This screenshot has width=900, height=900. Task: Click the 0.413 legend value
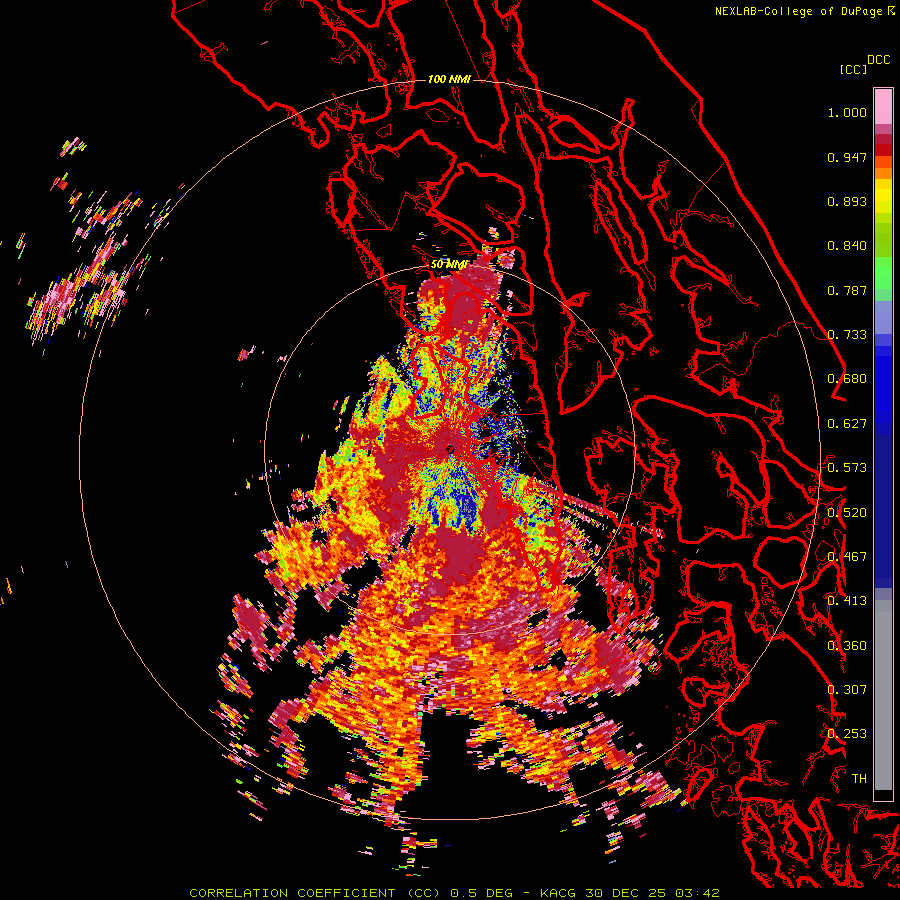click(847, 601)
